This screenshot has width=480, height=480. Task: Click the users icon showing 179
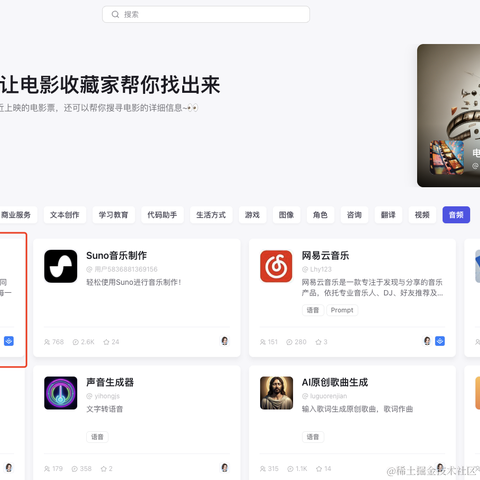(47, 469)
